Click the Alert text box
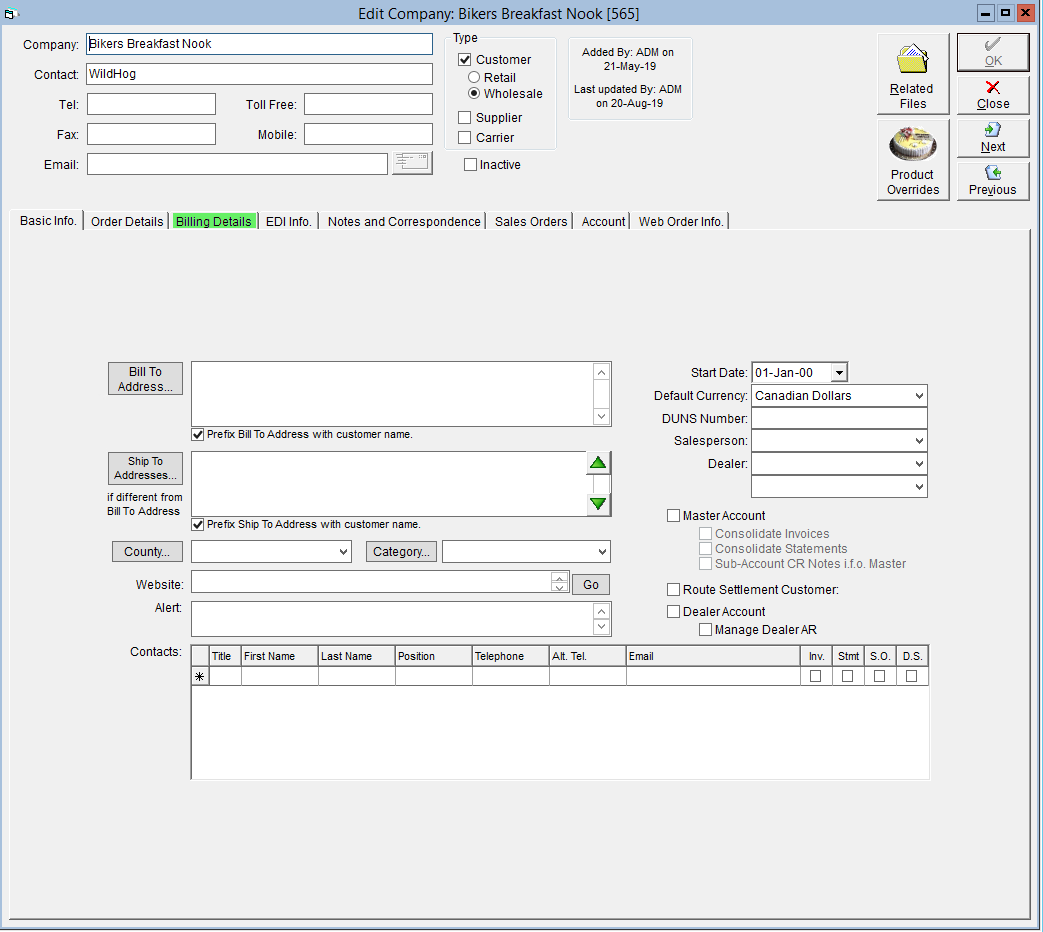 pos(392,619)
